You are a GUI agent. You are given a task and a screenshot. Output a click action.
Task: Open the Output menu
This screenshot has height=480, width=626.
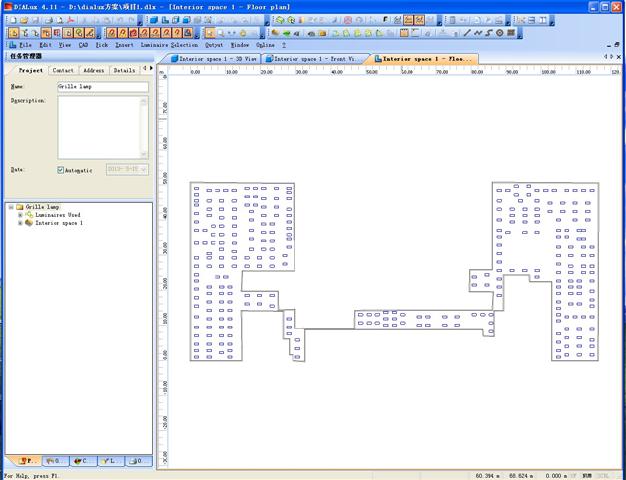tap(214, 45)
